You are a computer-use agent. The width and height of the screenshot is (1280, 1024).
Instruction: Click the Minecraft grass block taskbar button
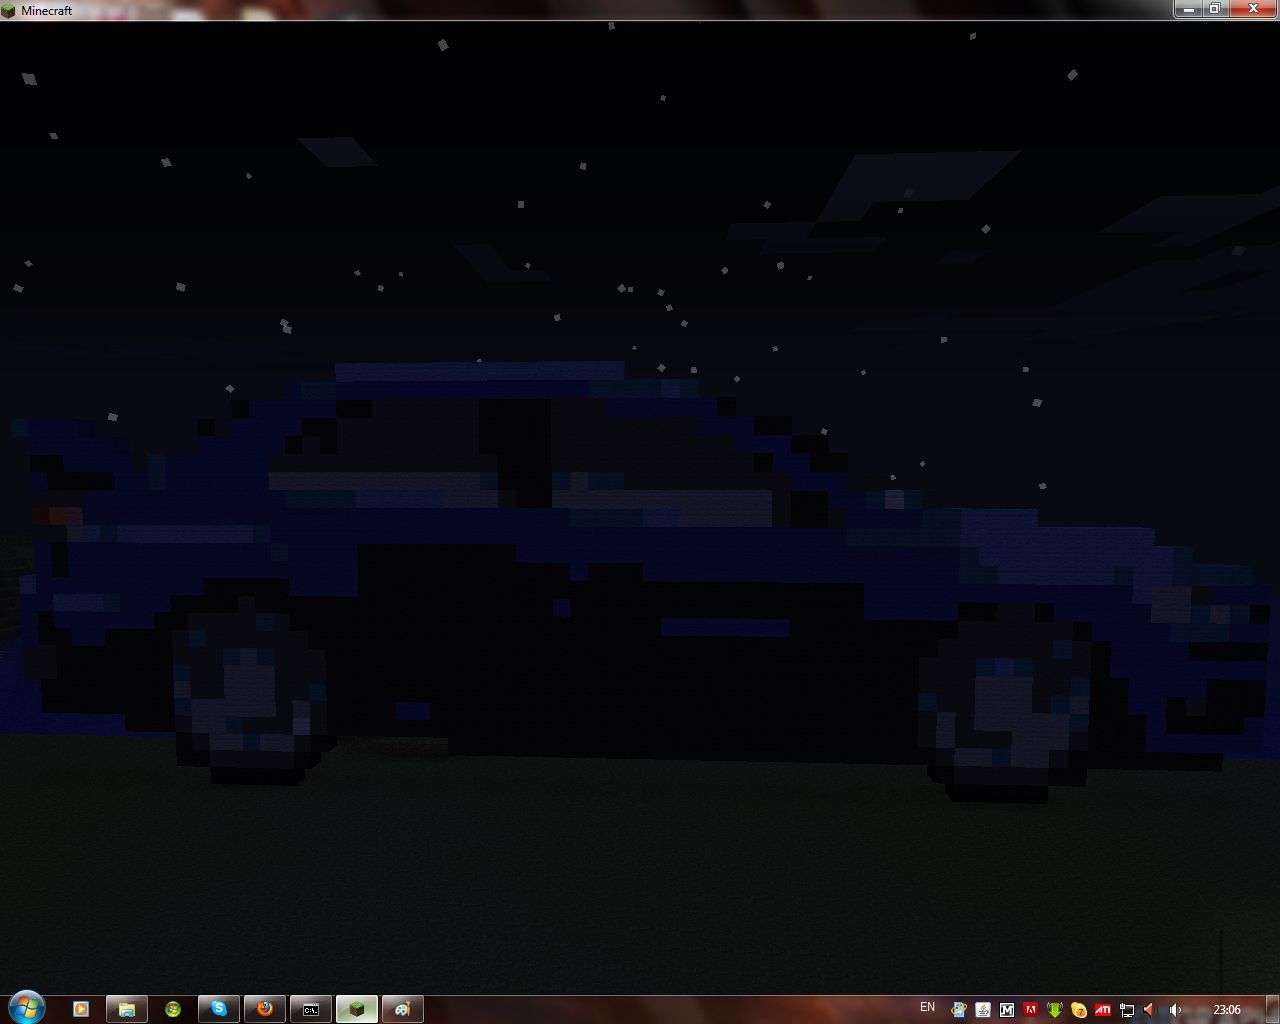[357, 1009]
